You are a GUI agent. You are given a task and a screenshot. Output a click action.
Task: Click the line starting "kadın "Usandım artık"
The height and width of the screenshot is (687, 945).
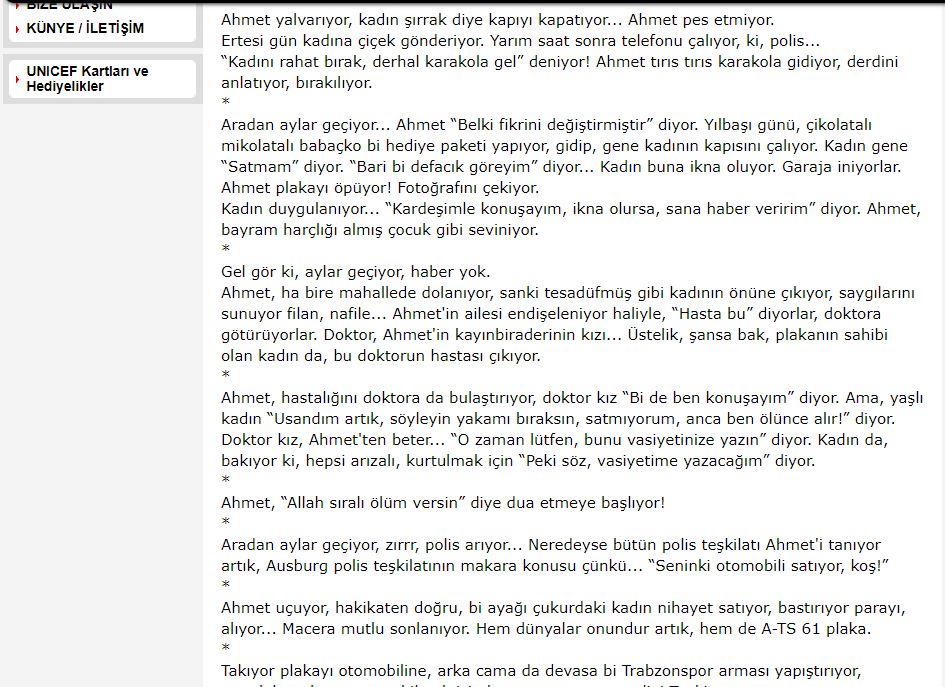(x=558, y=419)
